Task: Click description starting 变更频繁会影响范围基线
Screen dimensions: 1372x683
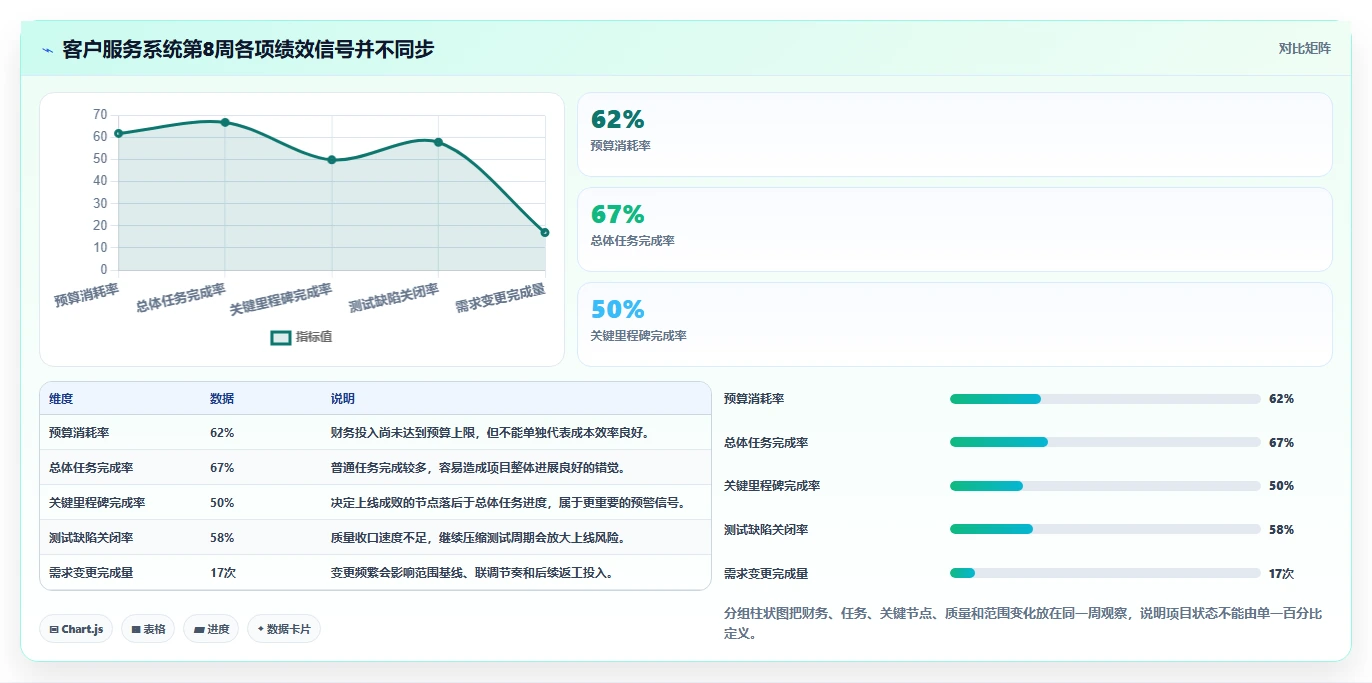Action: [472, 572]
